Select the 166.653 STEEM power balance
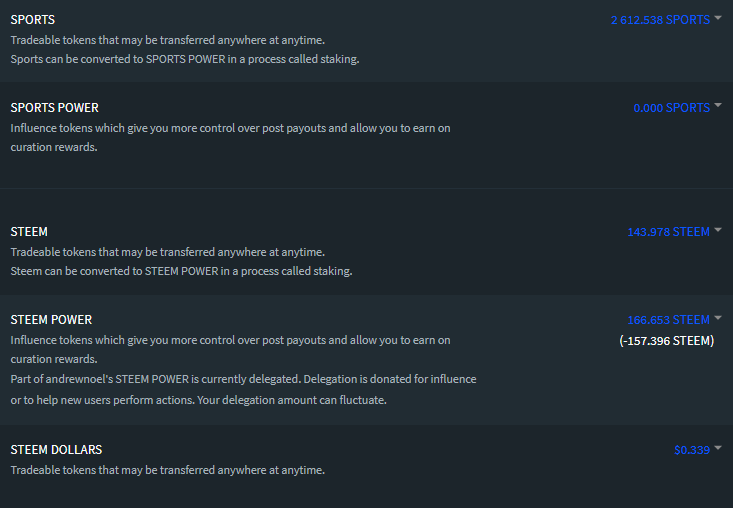 (668, 320)
